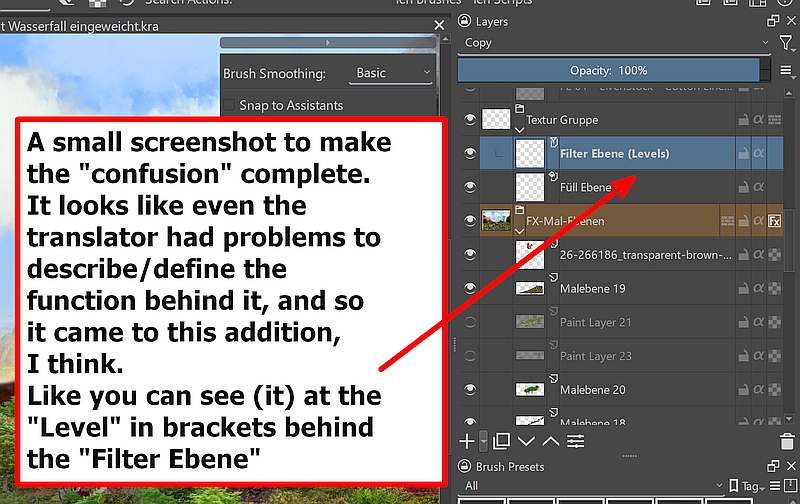800x504 pixels.
Task: Open the Brush Smoothing Basic dropdown
Action: pos(391,73)
